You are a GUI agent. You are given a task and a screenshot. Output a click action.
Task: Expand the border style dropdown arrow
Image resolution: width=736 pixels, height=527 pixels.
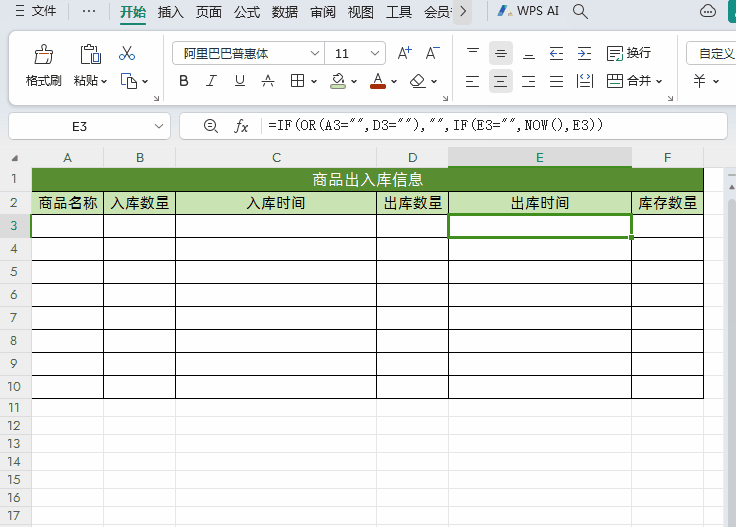[x=314, y=82]
